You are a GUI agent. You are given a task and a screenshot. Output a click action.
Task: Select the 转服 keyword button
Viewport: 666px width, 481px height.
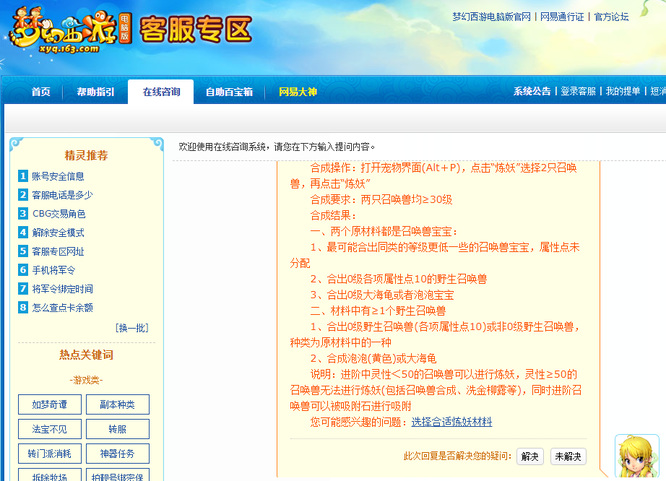pos(118,429)
